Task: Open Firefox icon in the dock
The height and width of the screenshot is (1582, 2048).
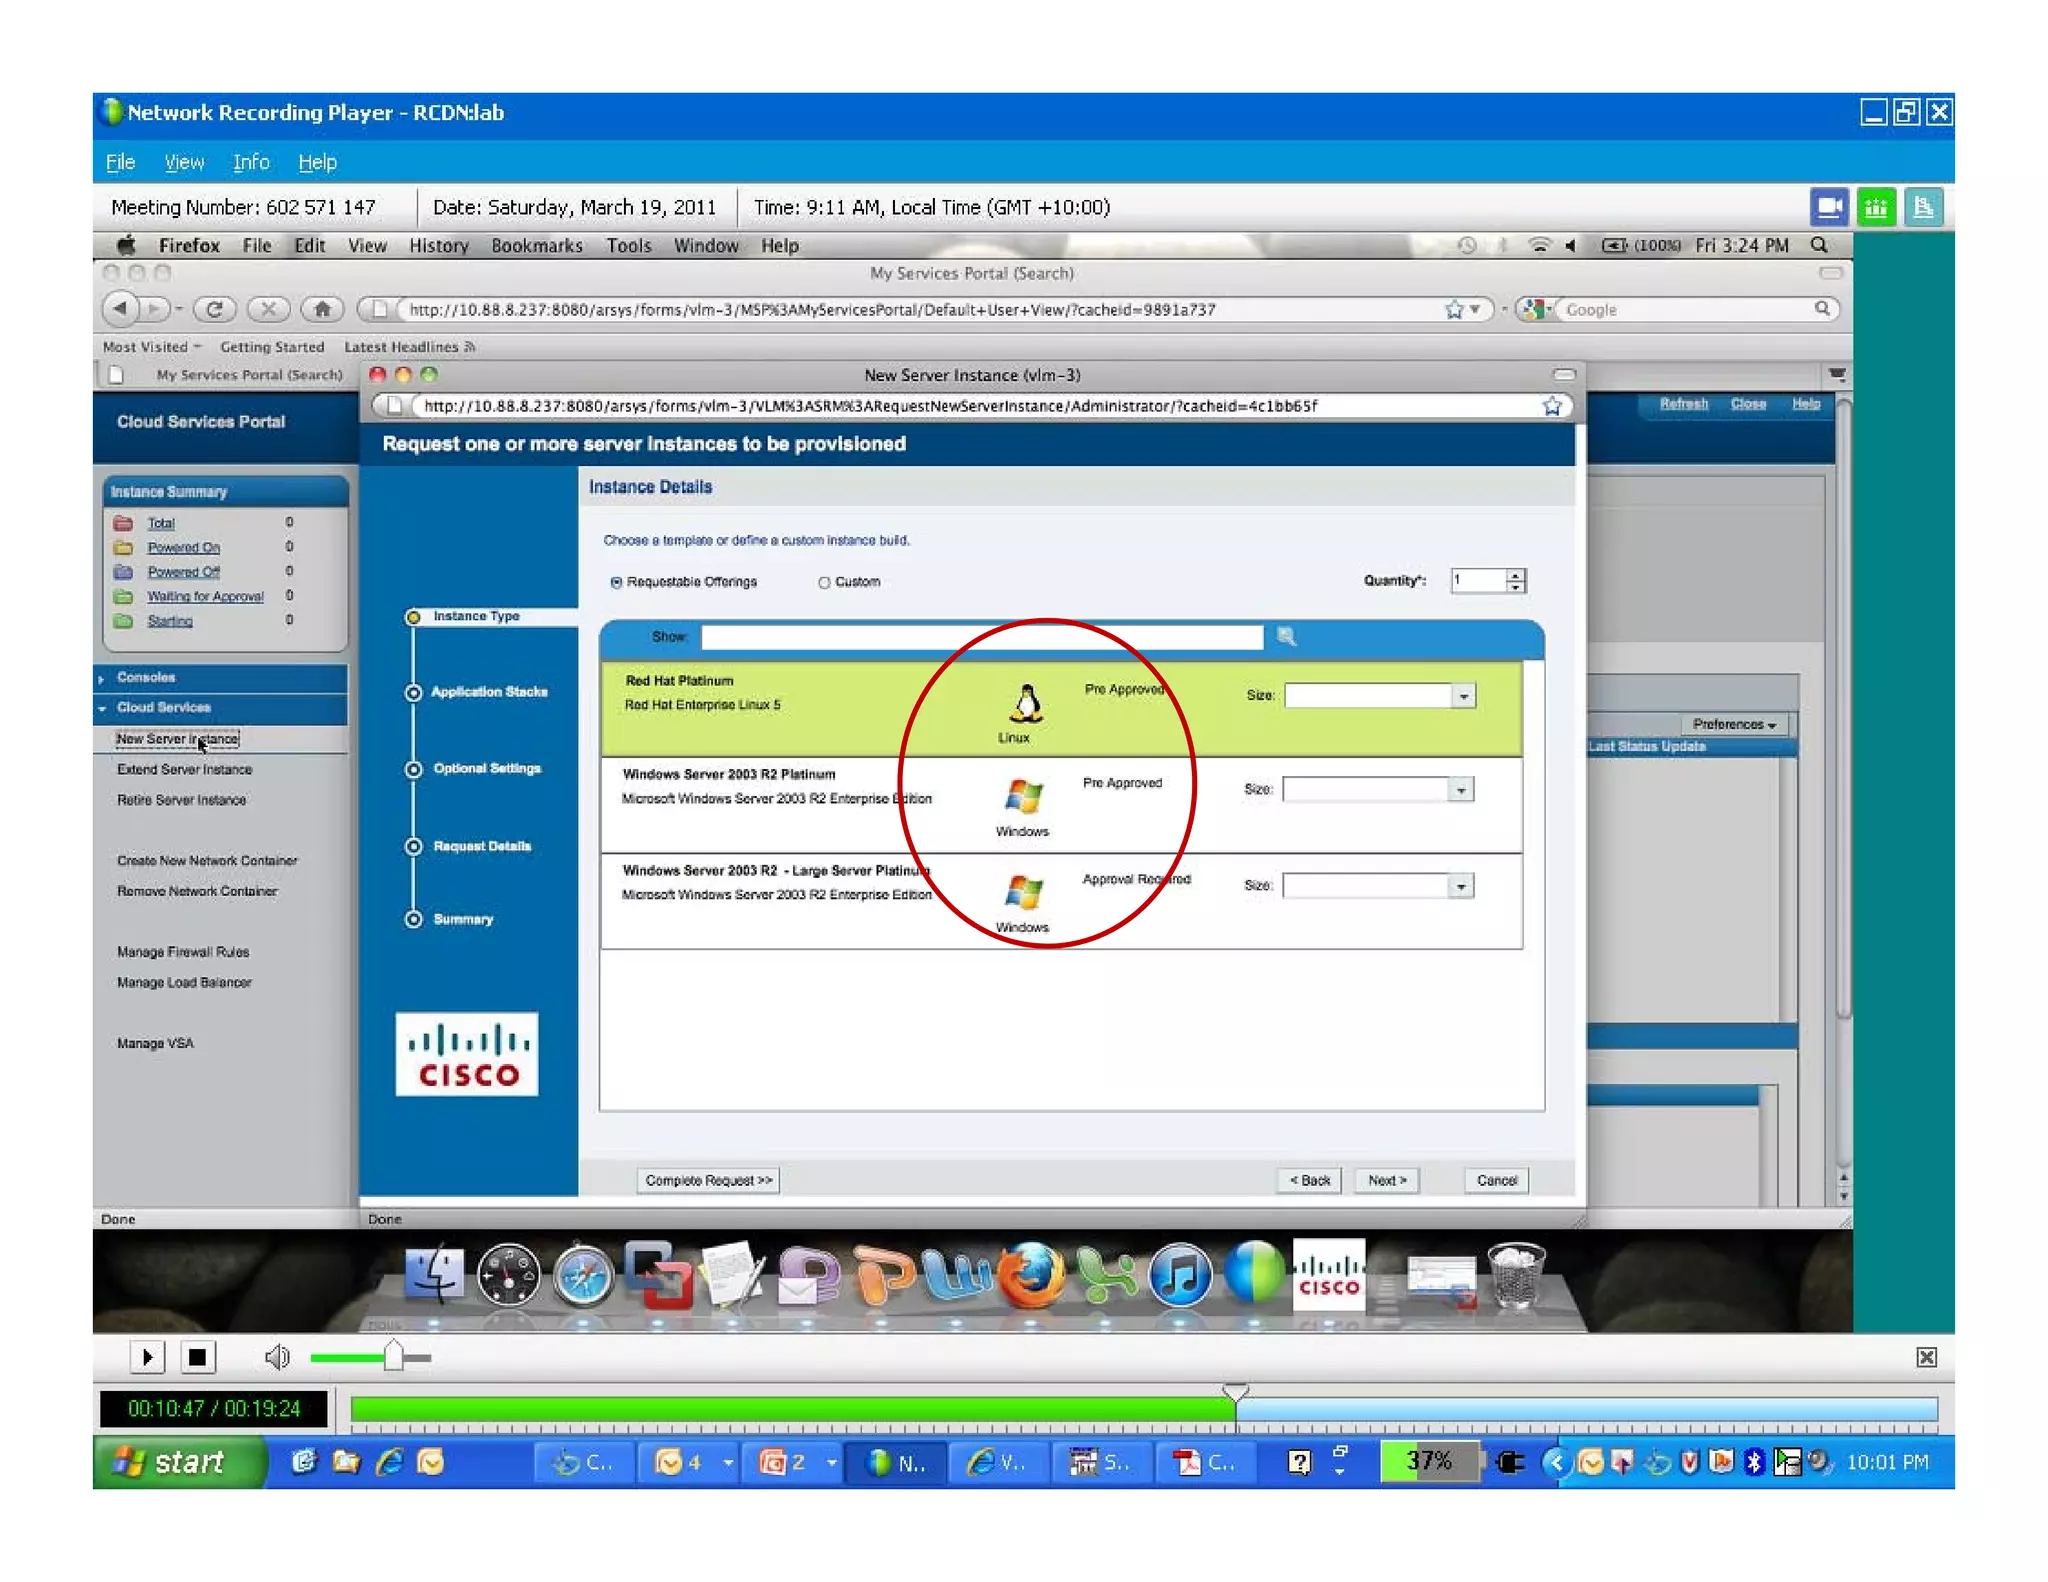Action: [x=1031, y=1276]
